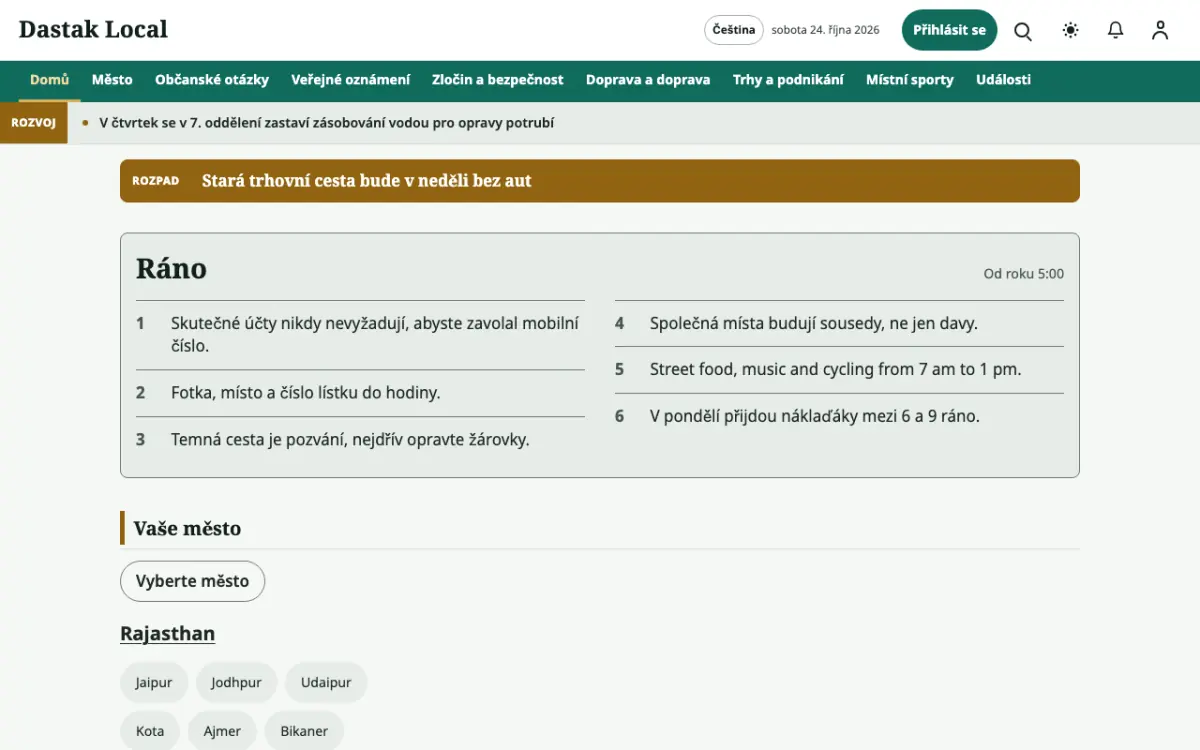Viewport: 1200px width, 750px height.
Task: Open the Čeština language selector
Action: 734,30
